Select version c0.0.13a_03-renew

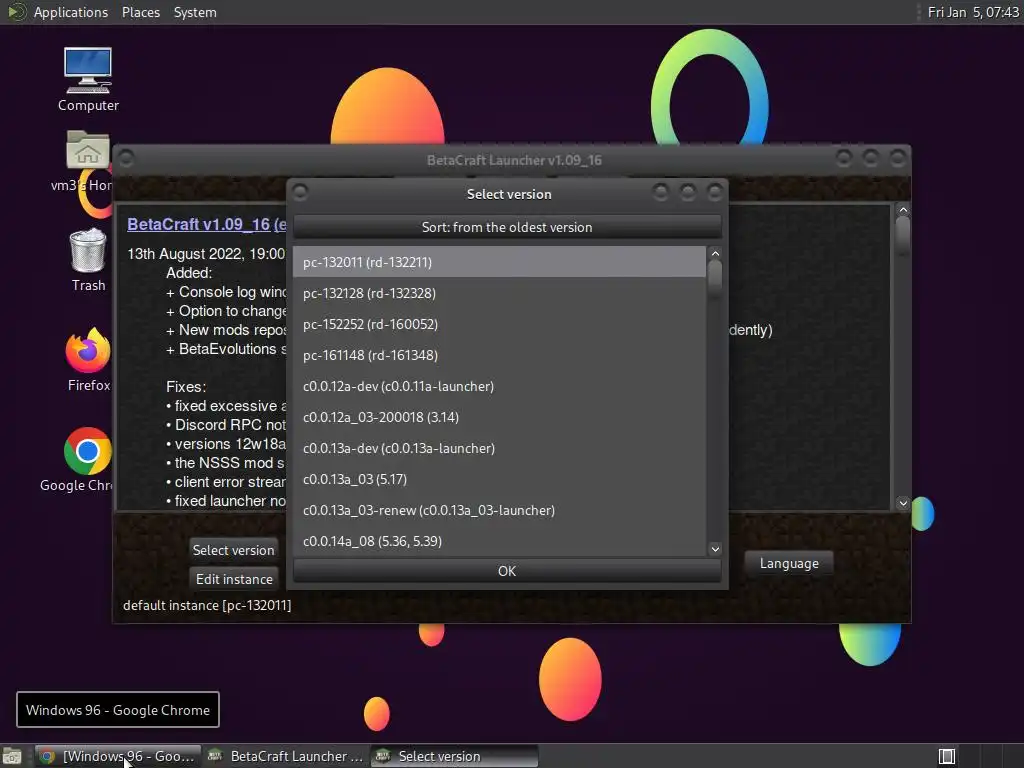499,510
